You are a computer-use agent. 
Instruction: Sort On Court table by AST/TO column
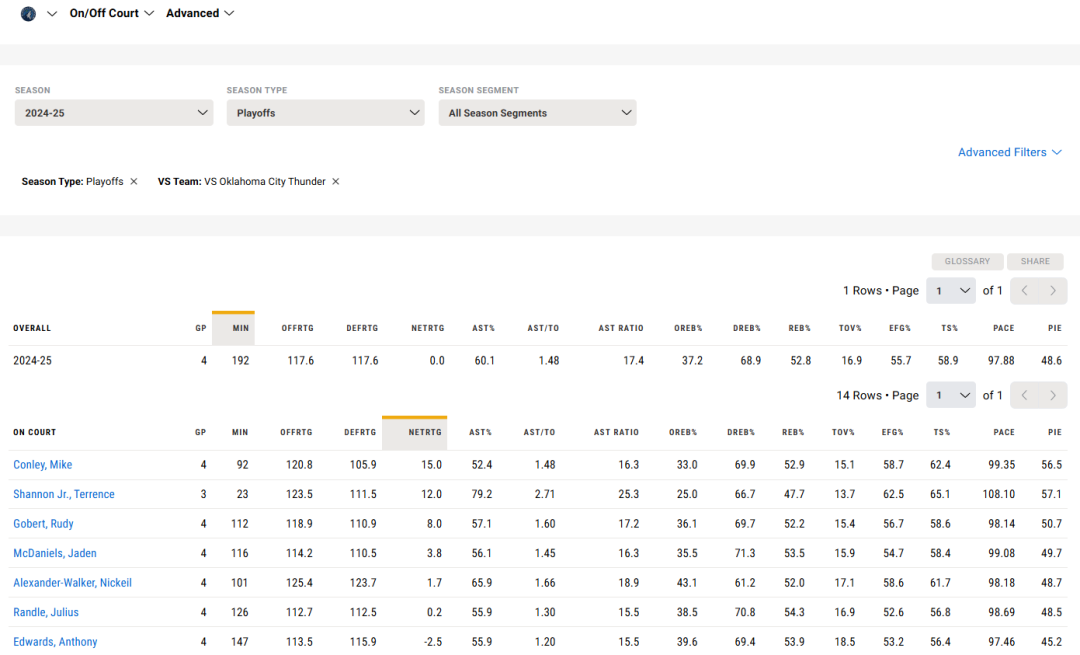pos(539,433)
